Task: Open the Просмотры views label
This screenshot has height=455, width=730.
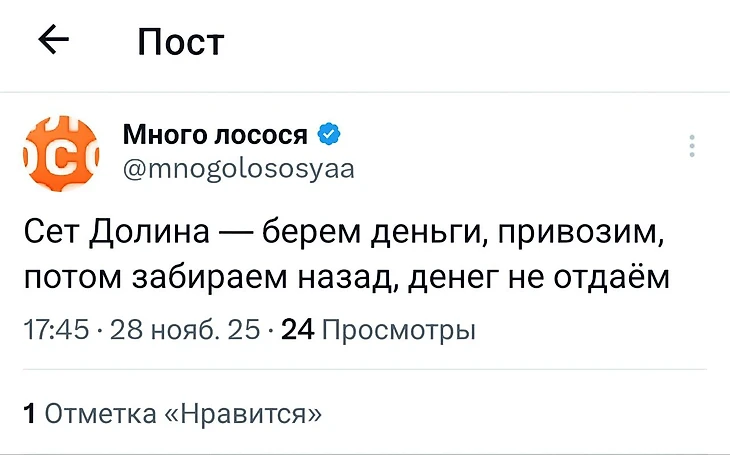Action: point(401,330)
